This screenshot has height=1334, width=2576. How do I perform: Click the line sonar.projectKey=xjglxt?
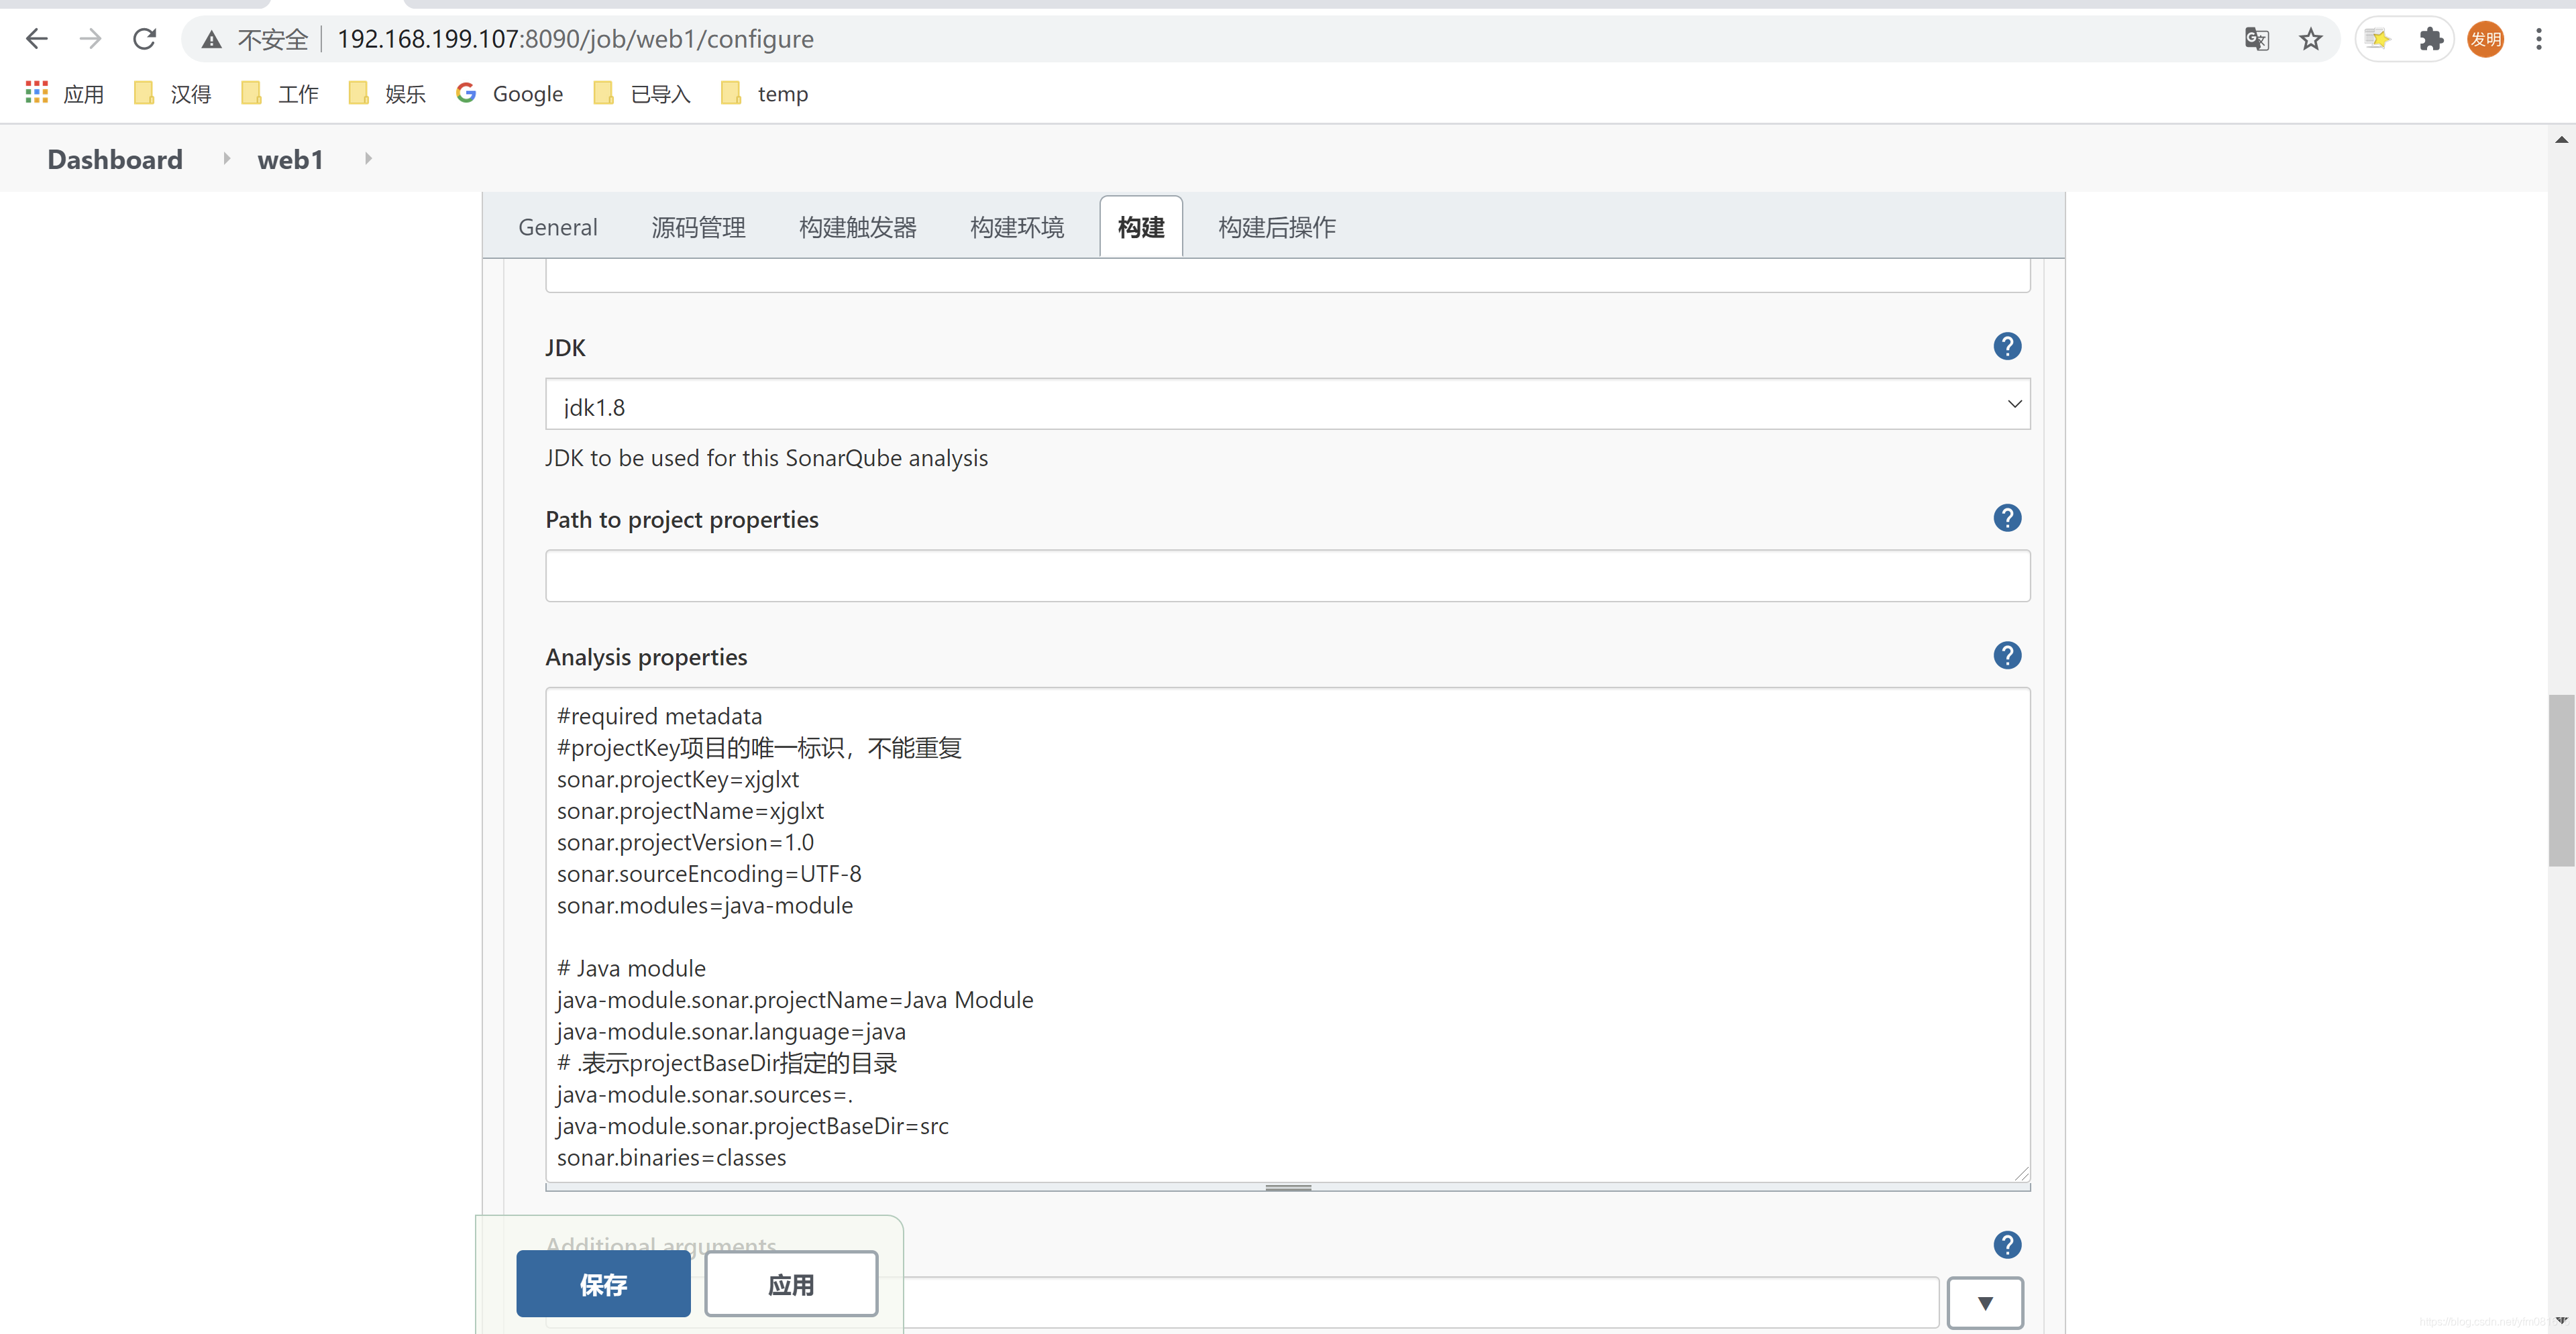(677, 779)
